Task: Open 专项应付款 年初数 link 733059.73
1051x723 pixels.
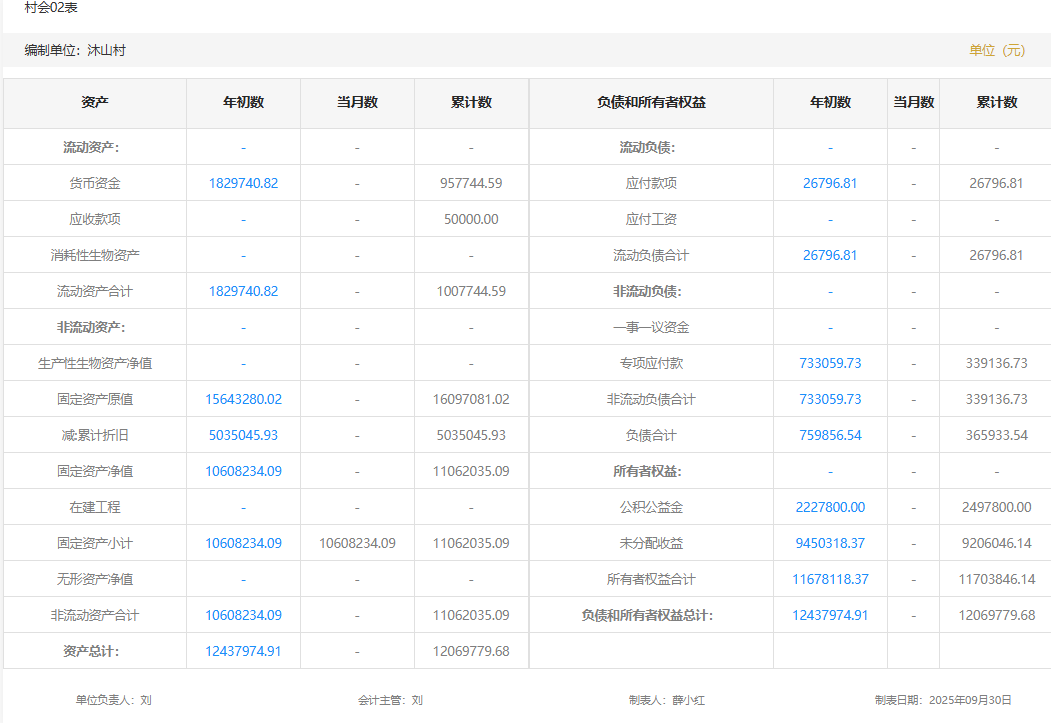Action: pos(830,363)
